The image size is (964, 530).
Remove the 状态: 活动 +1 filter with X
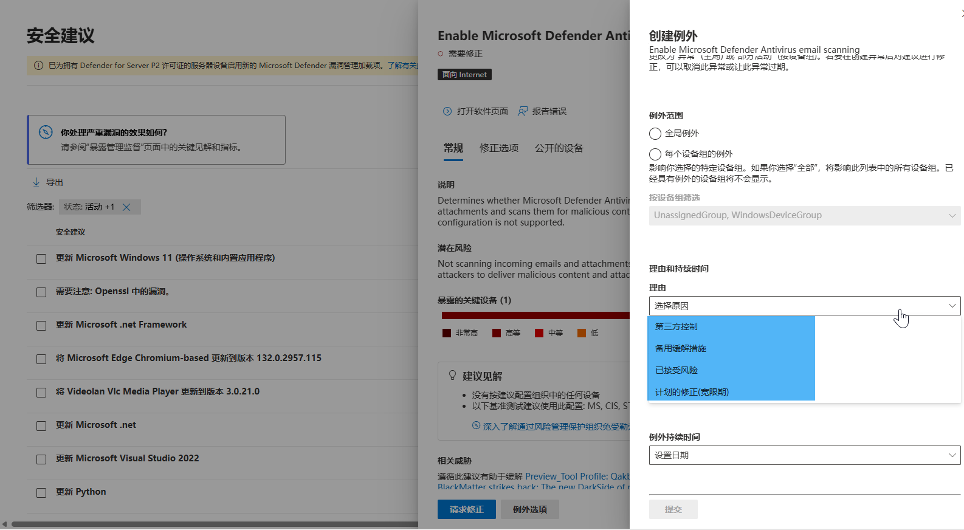point(127,207)
